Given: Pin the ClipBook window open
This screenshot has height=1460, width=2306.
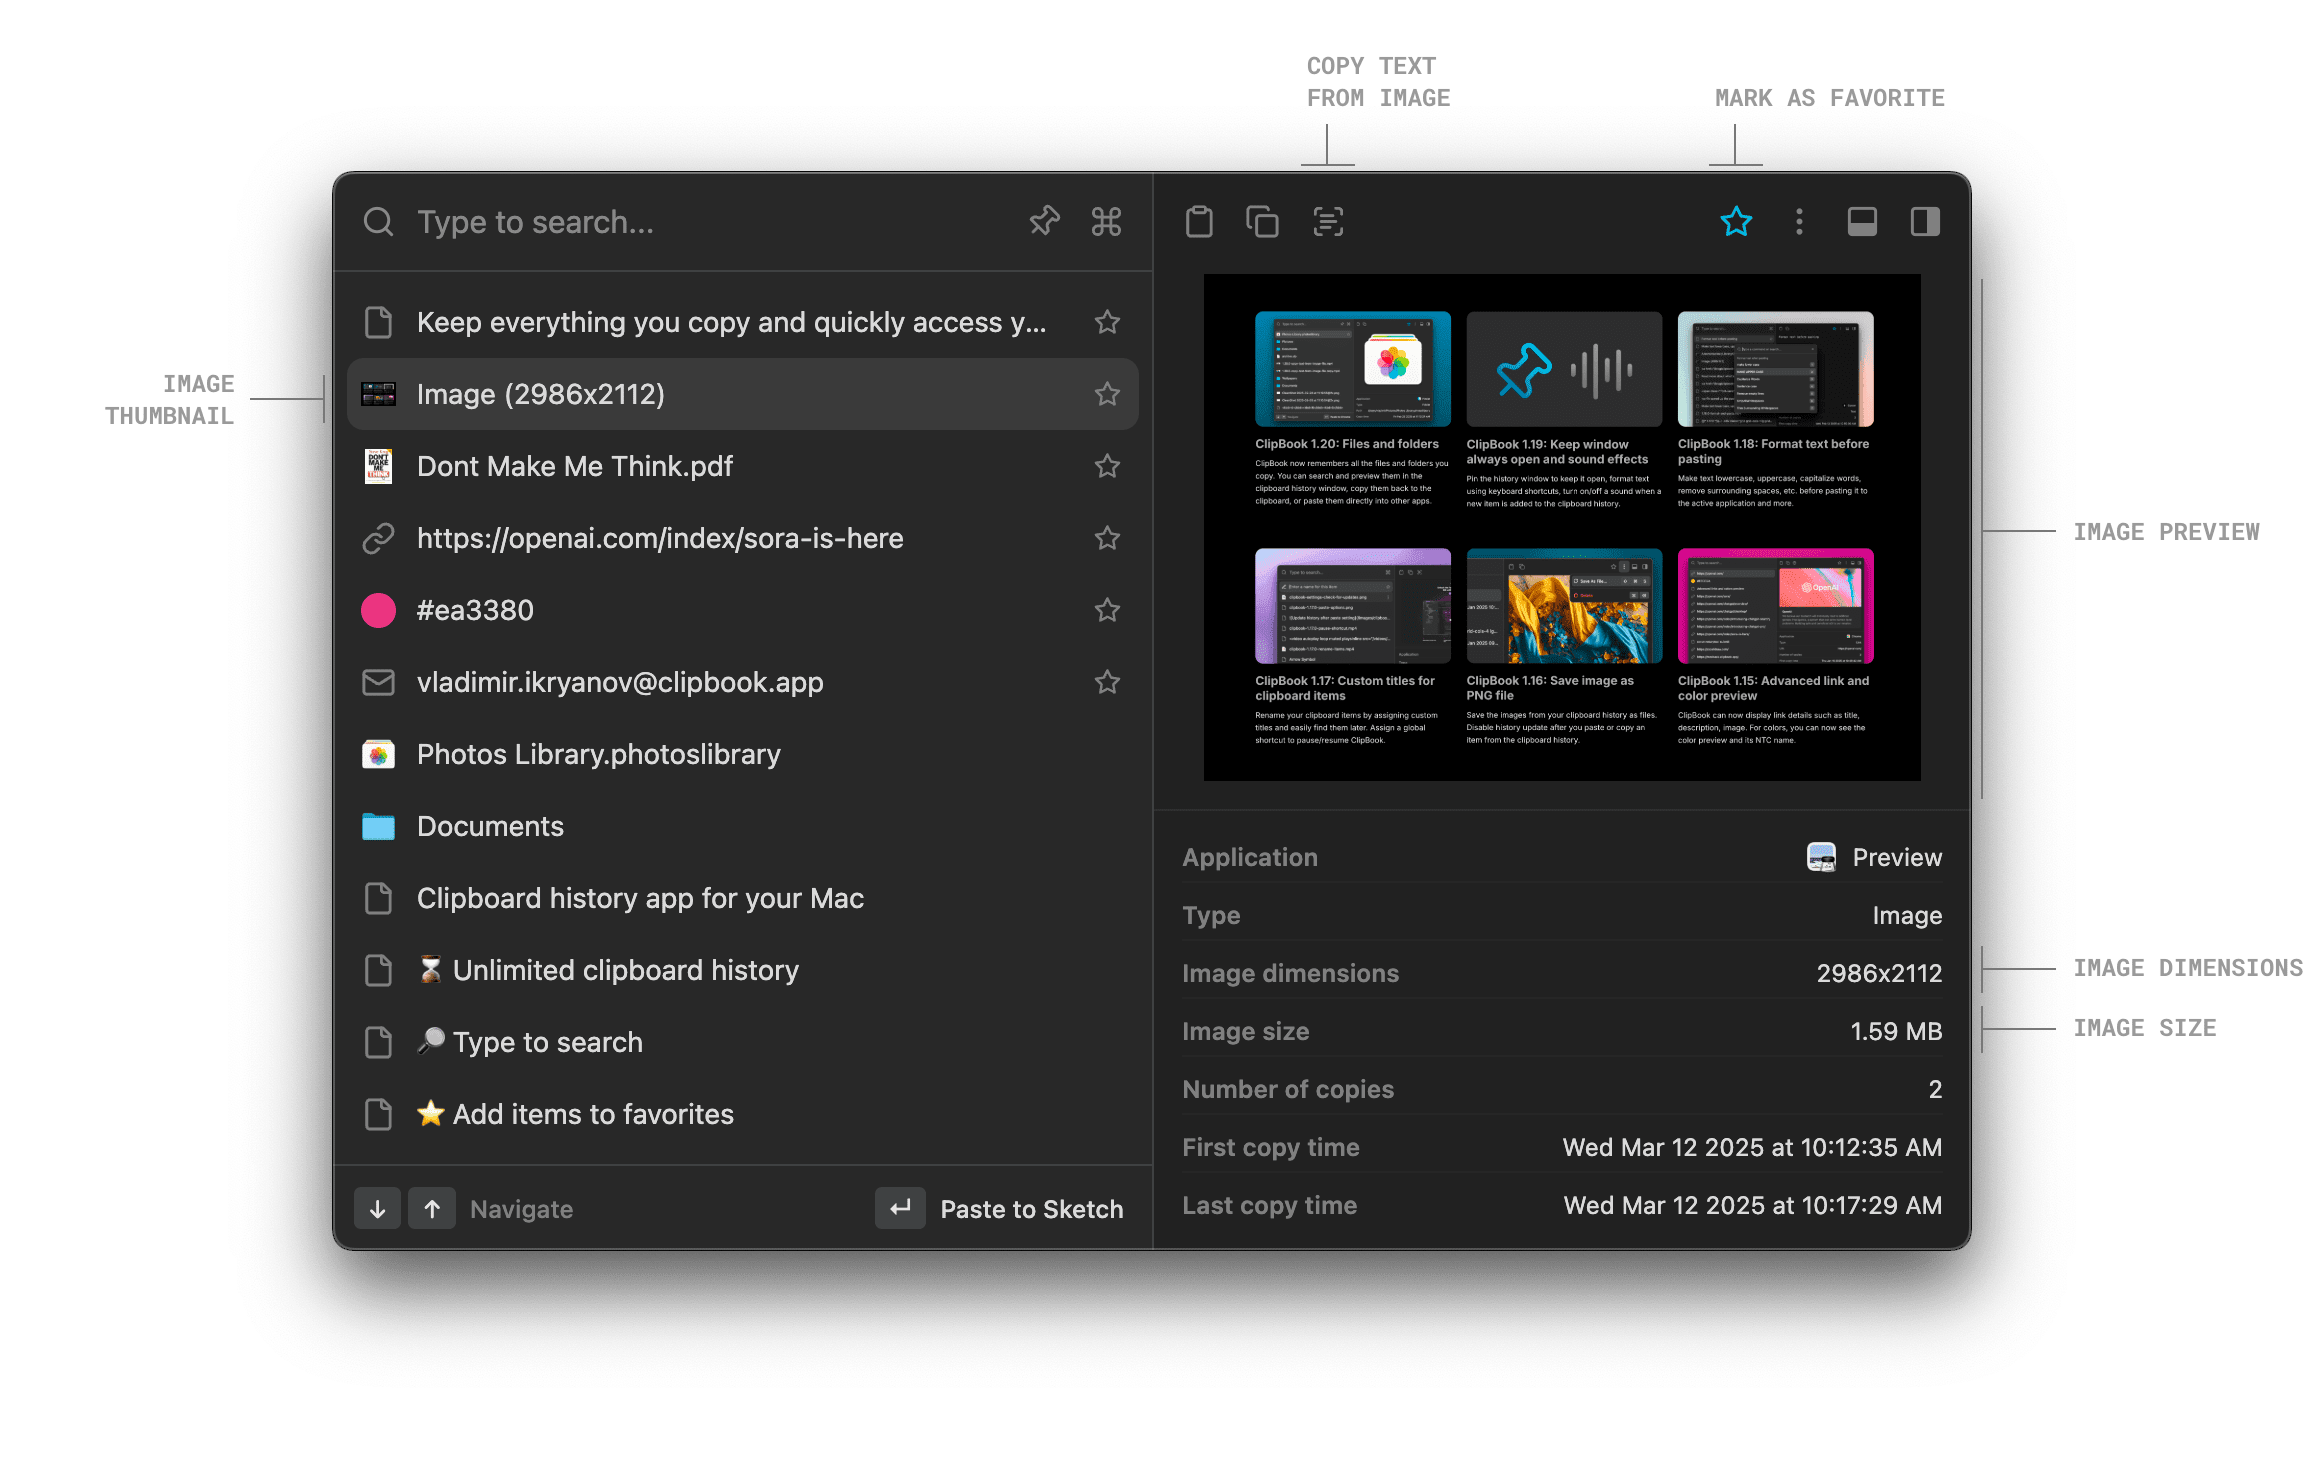Looking at the screenshot, I should click(1043, 221).
